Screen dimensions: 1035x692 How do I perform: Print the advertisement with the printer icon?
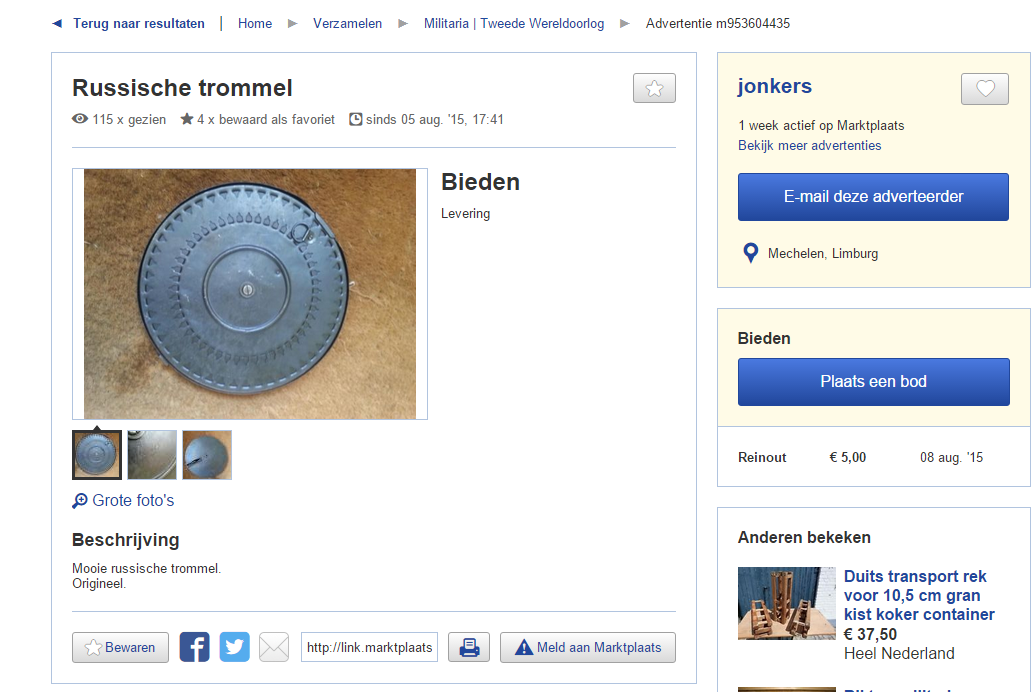click(468, 647)
